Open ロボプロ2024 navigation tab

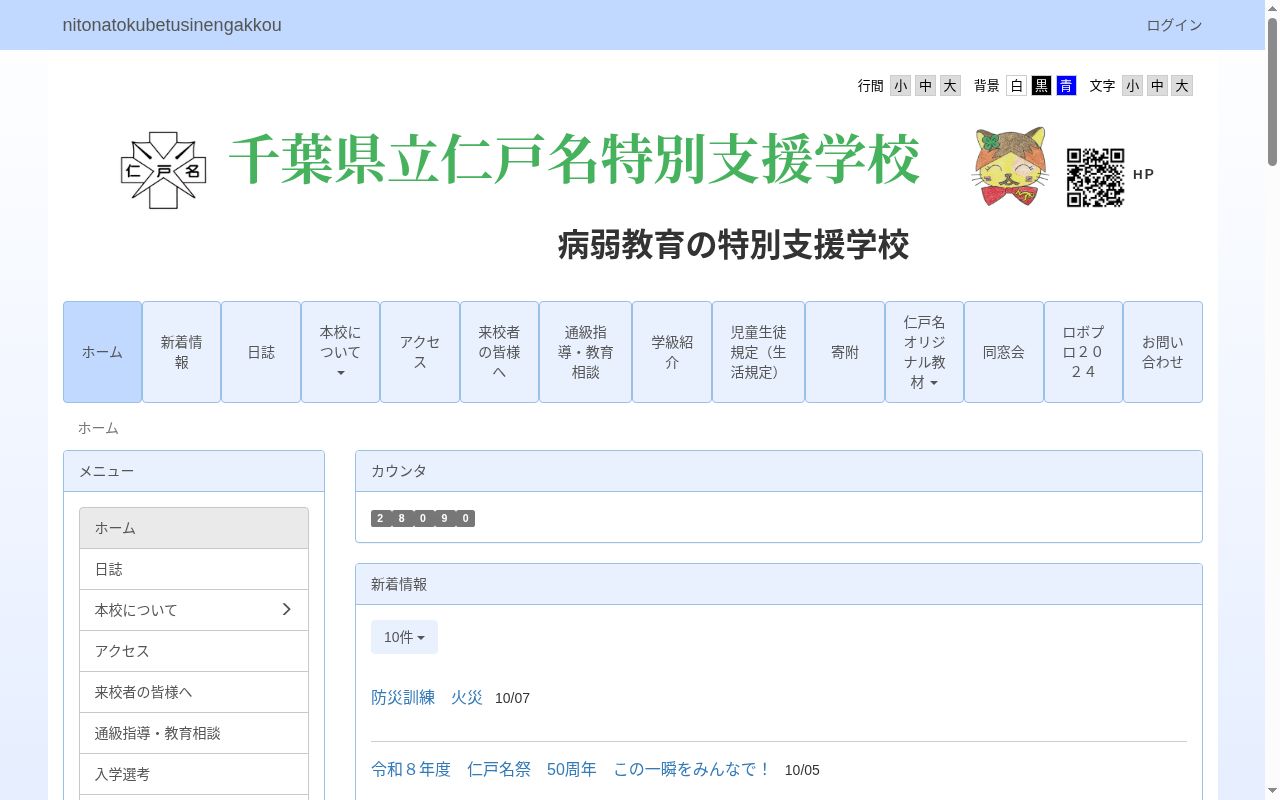click(x=1083, y=352)
